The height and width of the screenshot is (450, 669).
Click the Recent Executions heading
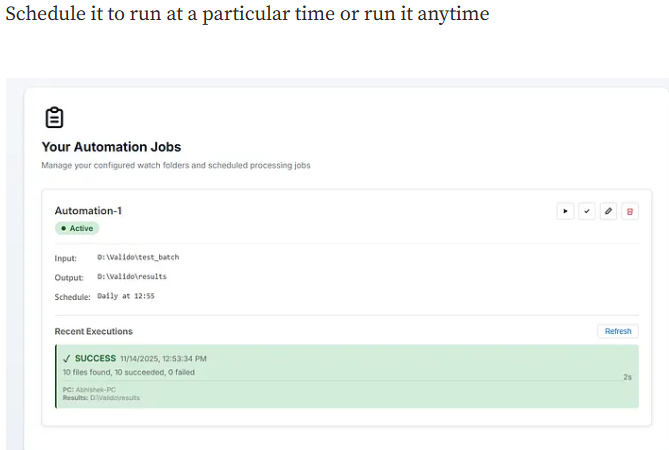(x=93, y=331)
